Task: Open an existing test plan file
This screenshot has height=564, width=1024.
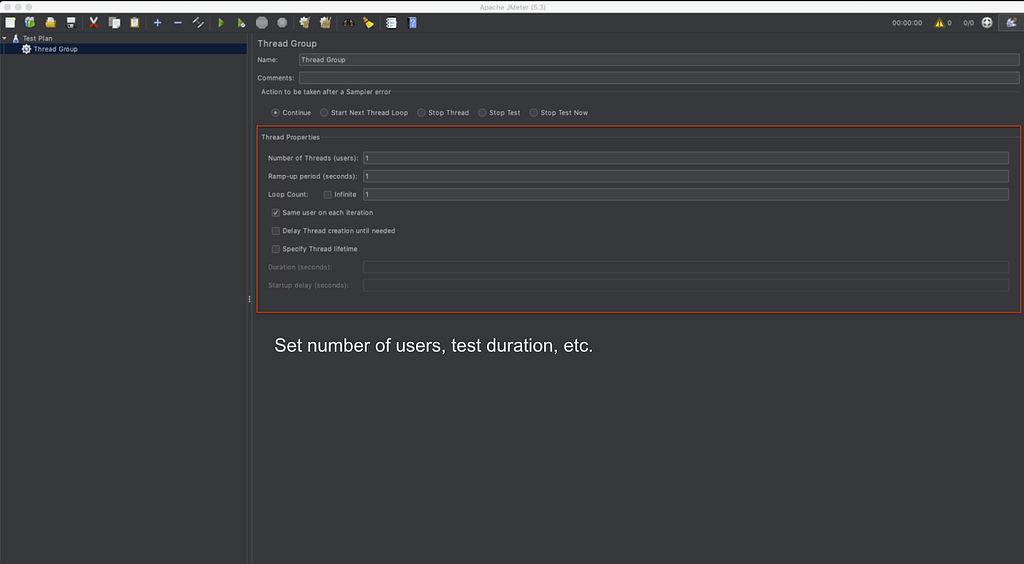Action: (x=50, y=23)
